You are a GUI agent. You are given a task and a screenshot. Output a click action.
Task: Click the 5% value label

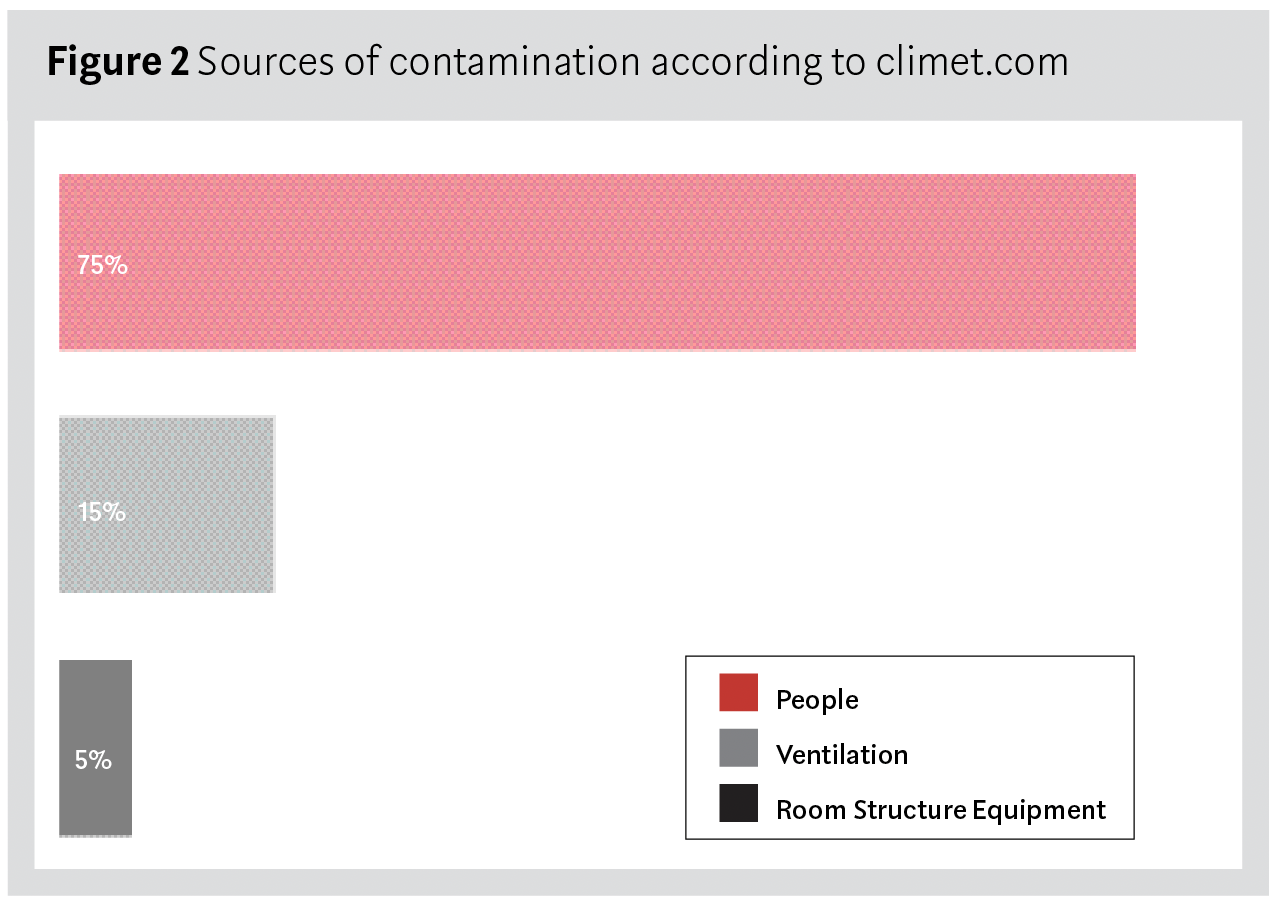pos(93,760)
